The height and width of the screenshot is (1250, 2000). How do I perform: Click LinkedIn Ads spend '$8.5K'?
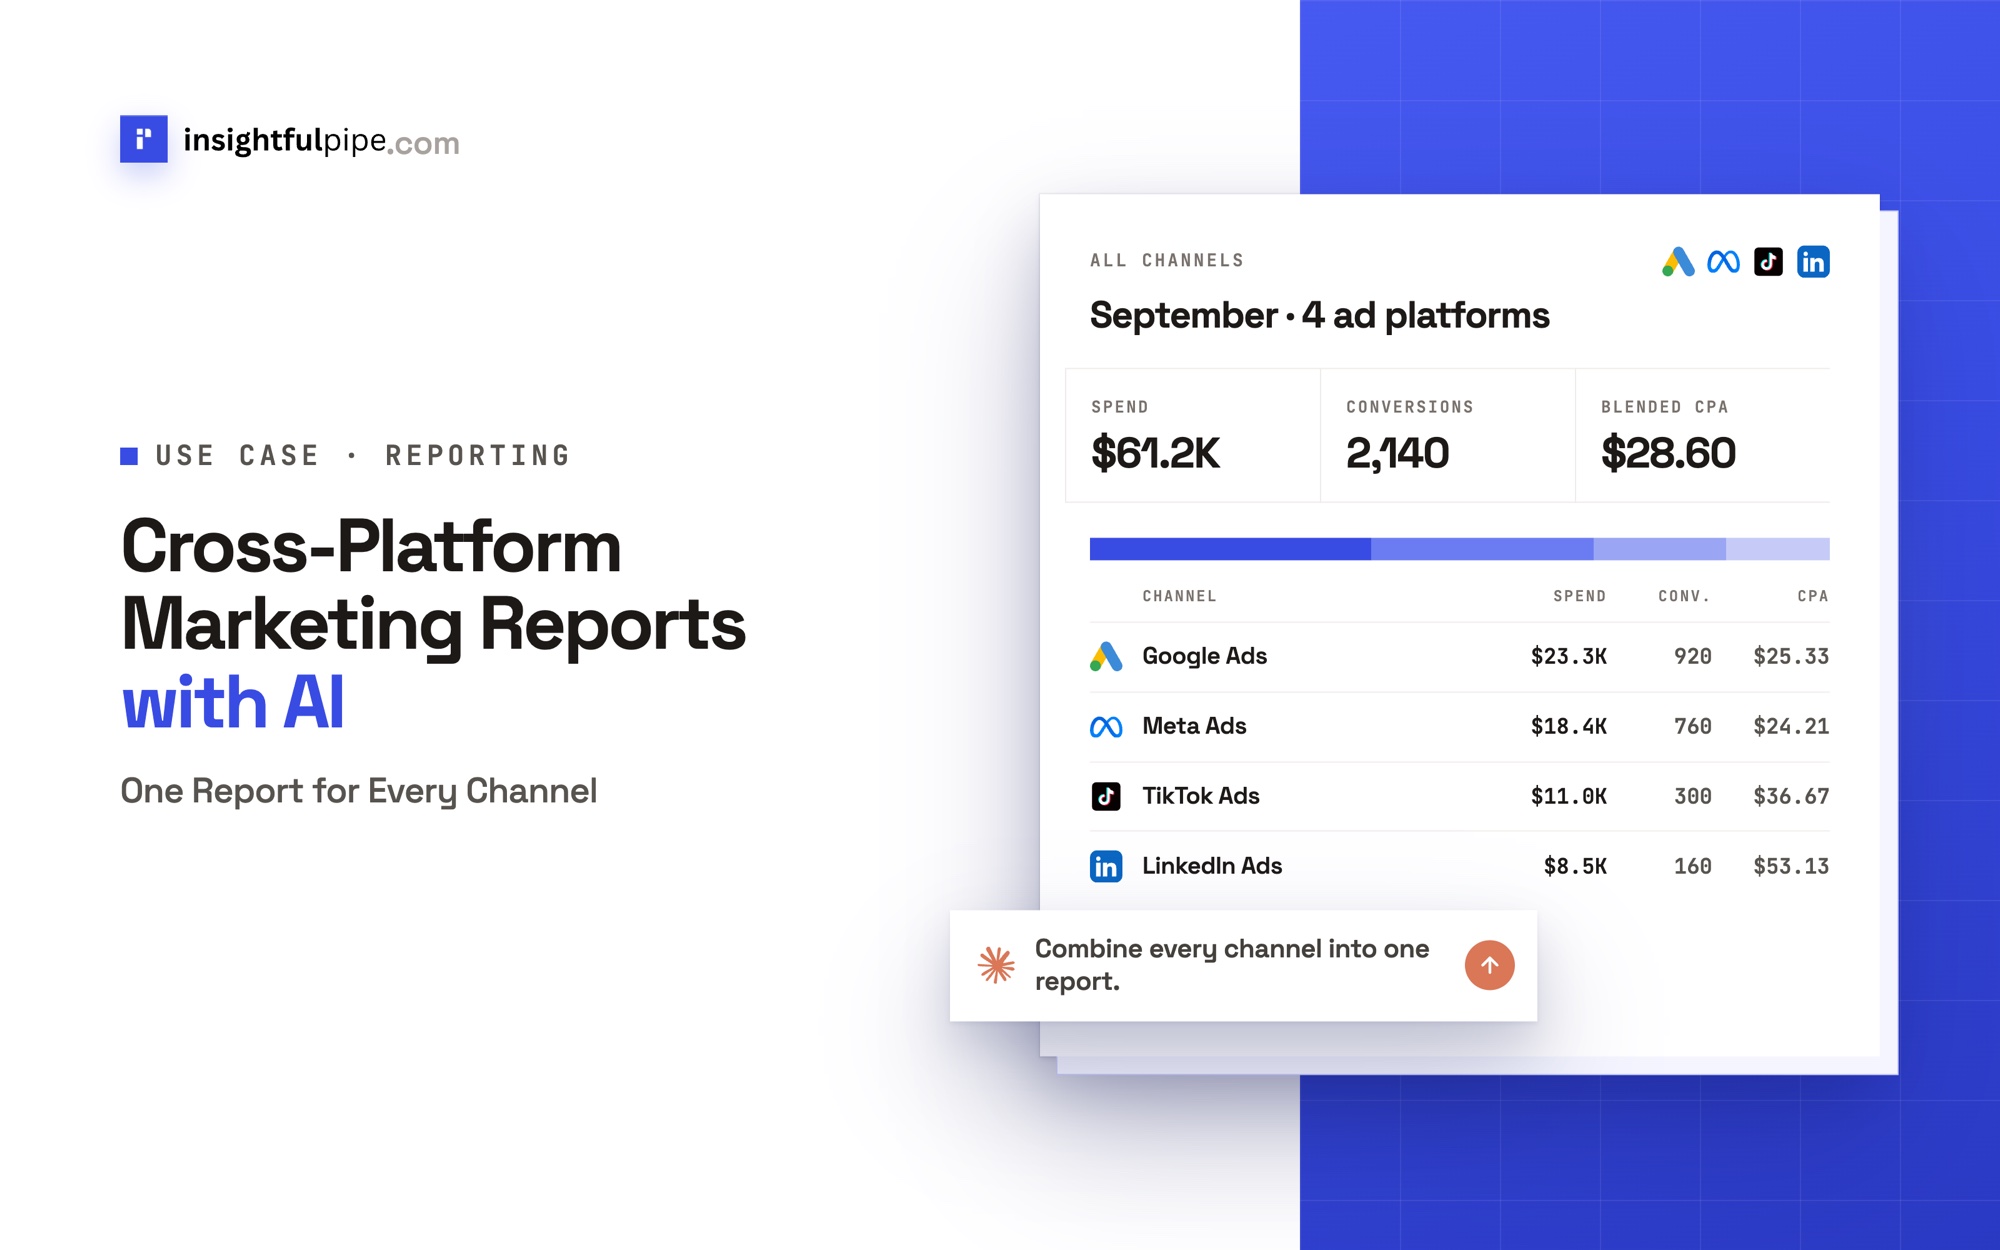(1575, 866)
